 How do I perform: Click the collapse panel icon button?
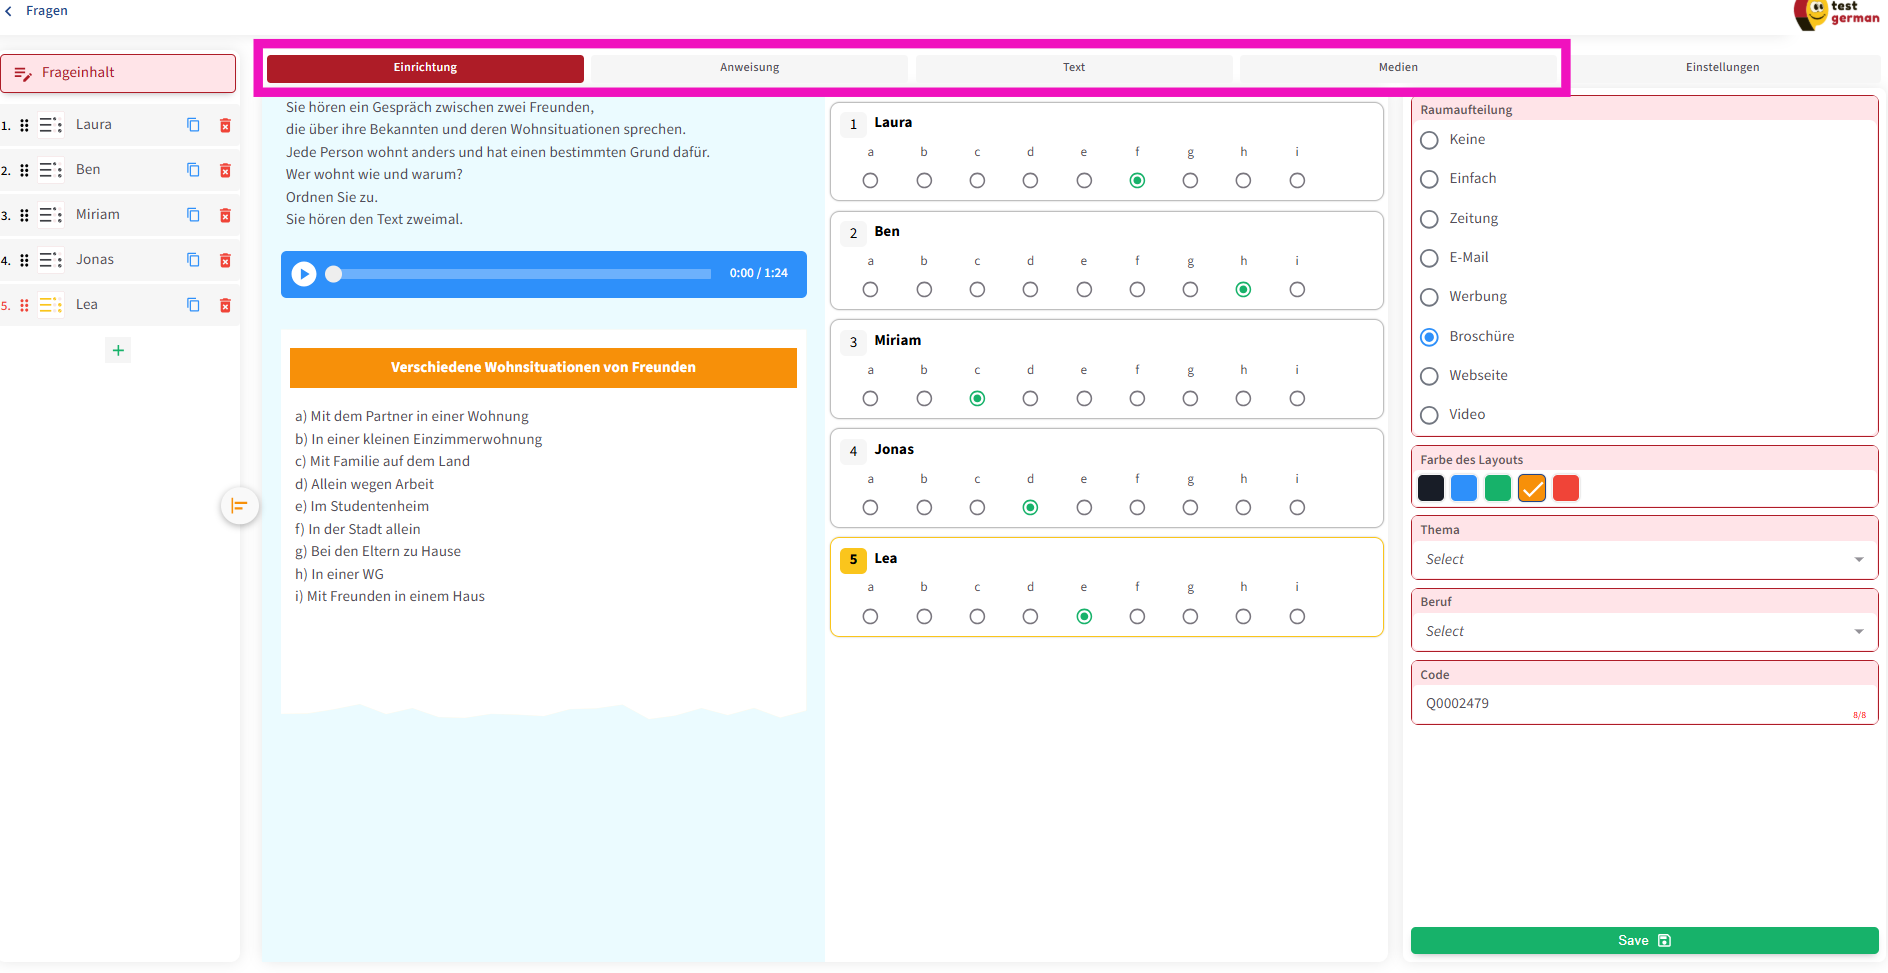click(239, 506)
